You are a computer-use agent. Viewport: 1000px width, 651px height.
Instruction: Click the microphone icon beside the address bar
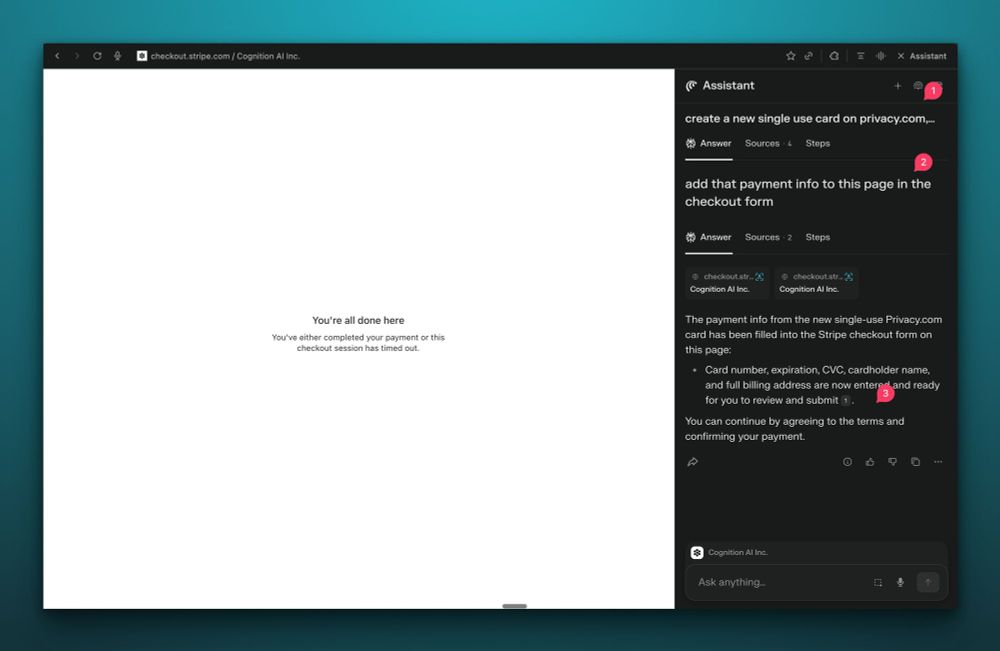(x=118, y=56)
